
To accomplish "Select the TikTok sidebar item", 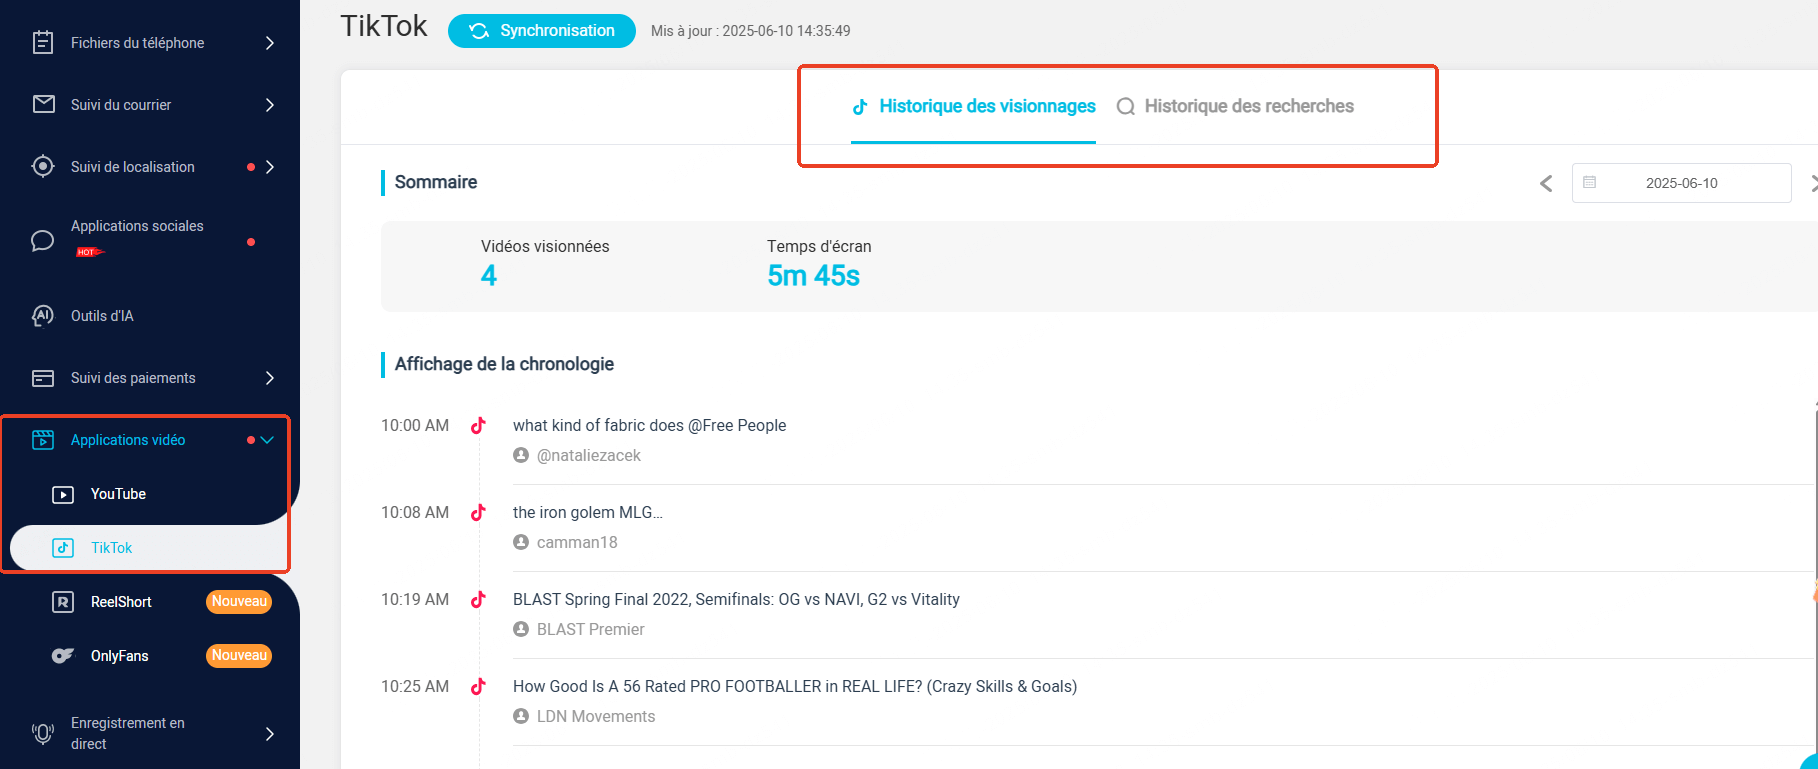I will 150,548.
